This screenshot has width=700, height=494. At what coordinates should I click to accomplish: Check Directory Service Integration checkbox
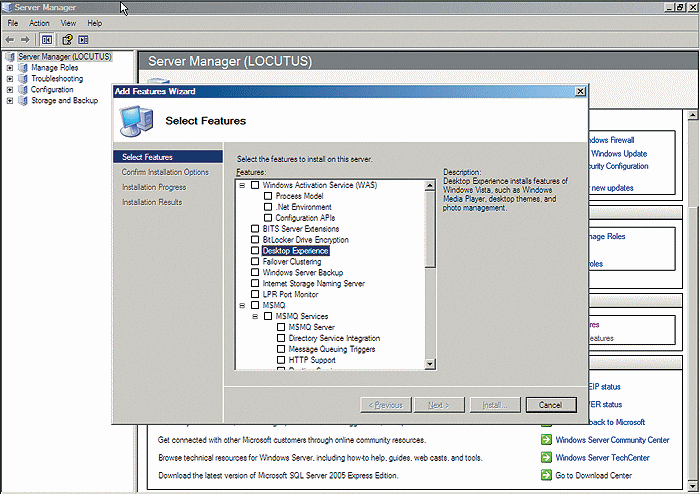pyautogui.click(x=281, y=338)
